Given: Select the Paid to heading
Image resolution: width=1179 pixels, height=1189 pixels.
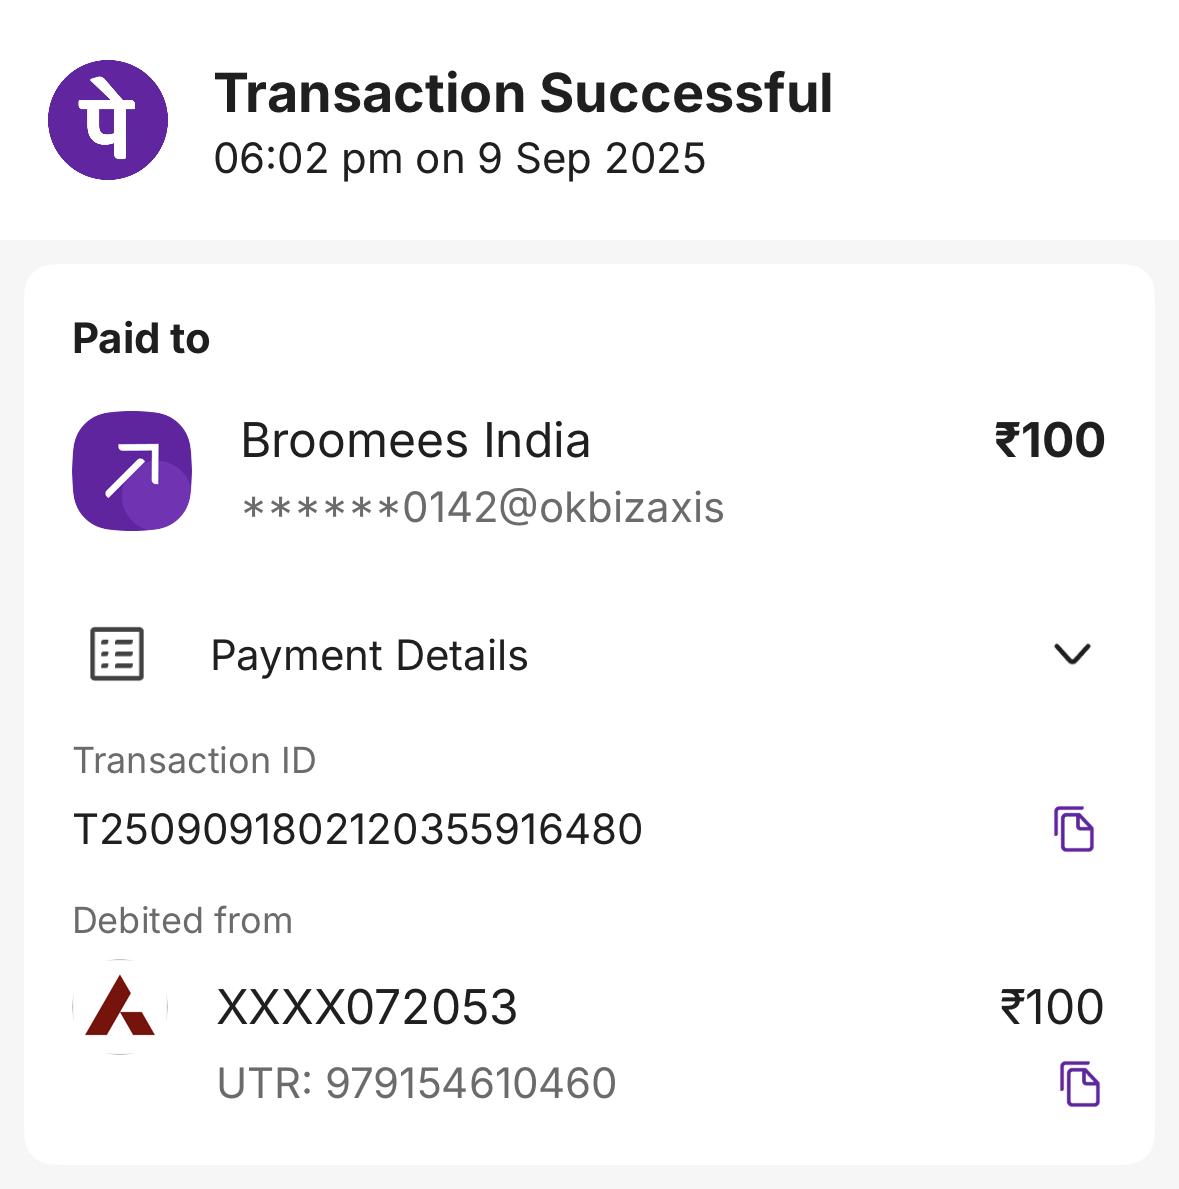Looking at the screenshot, I should click(x=141, y=338).
